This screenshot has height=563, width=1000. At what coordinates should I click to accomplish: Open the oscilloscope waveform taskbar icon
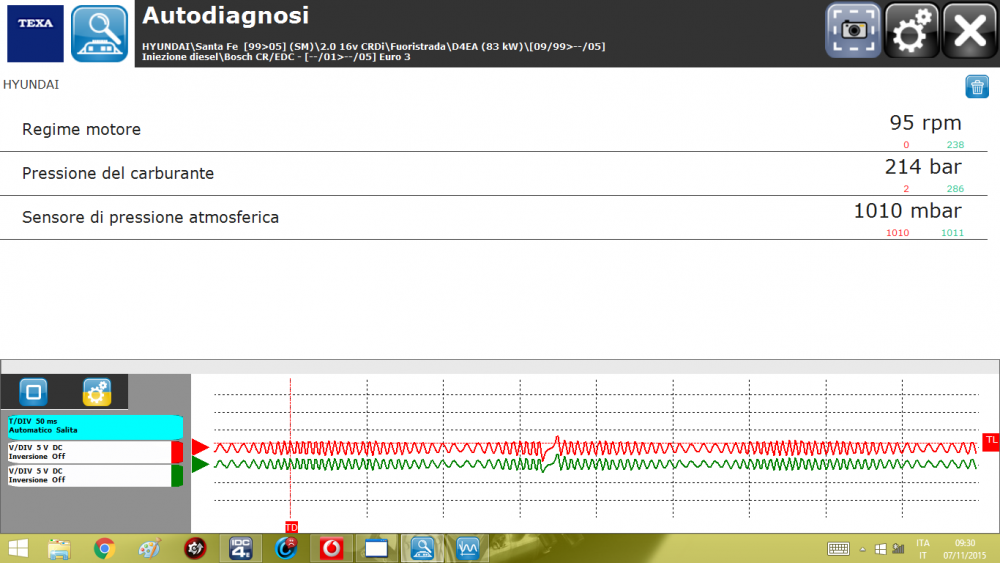[x=467, y=548]
